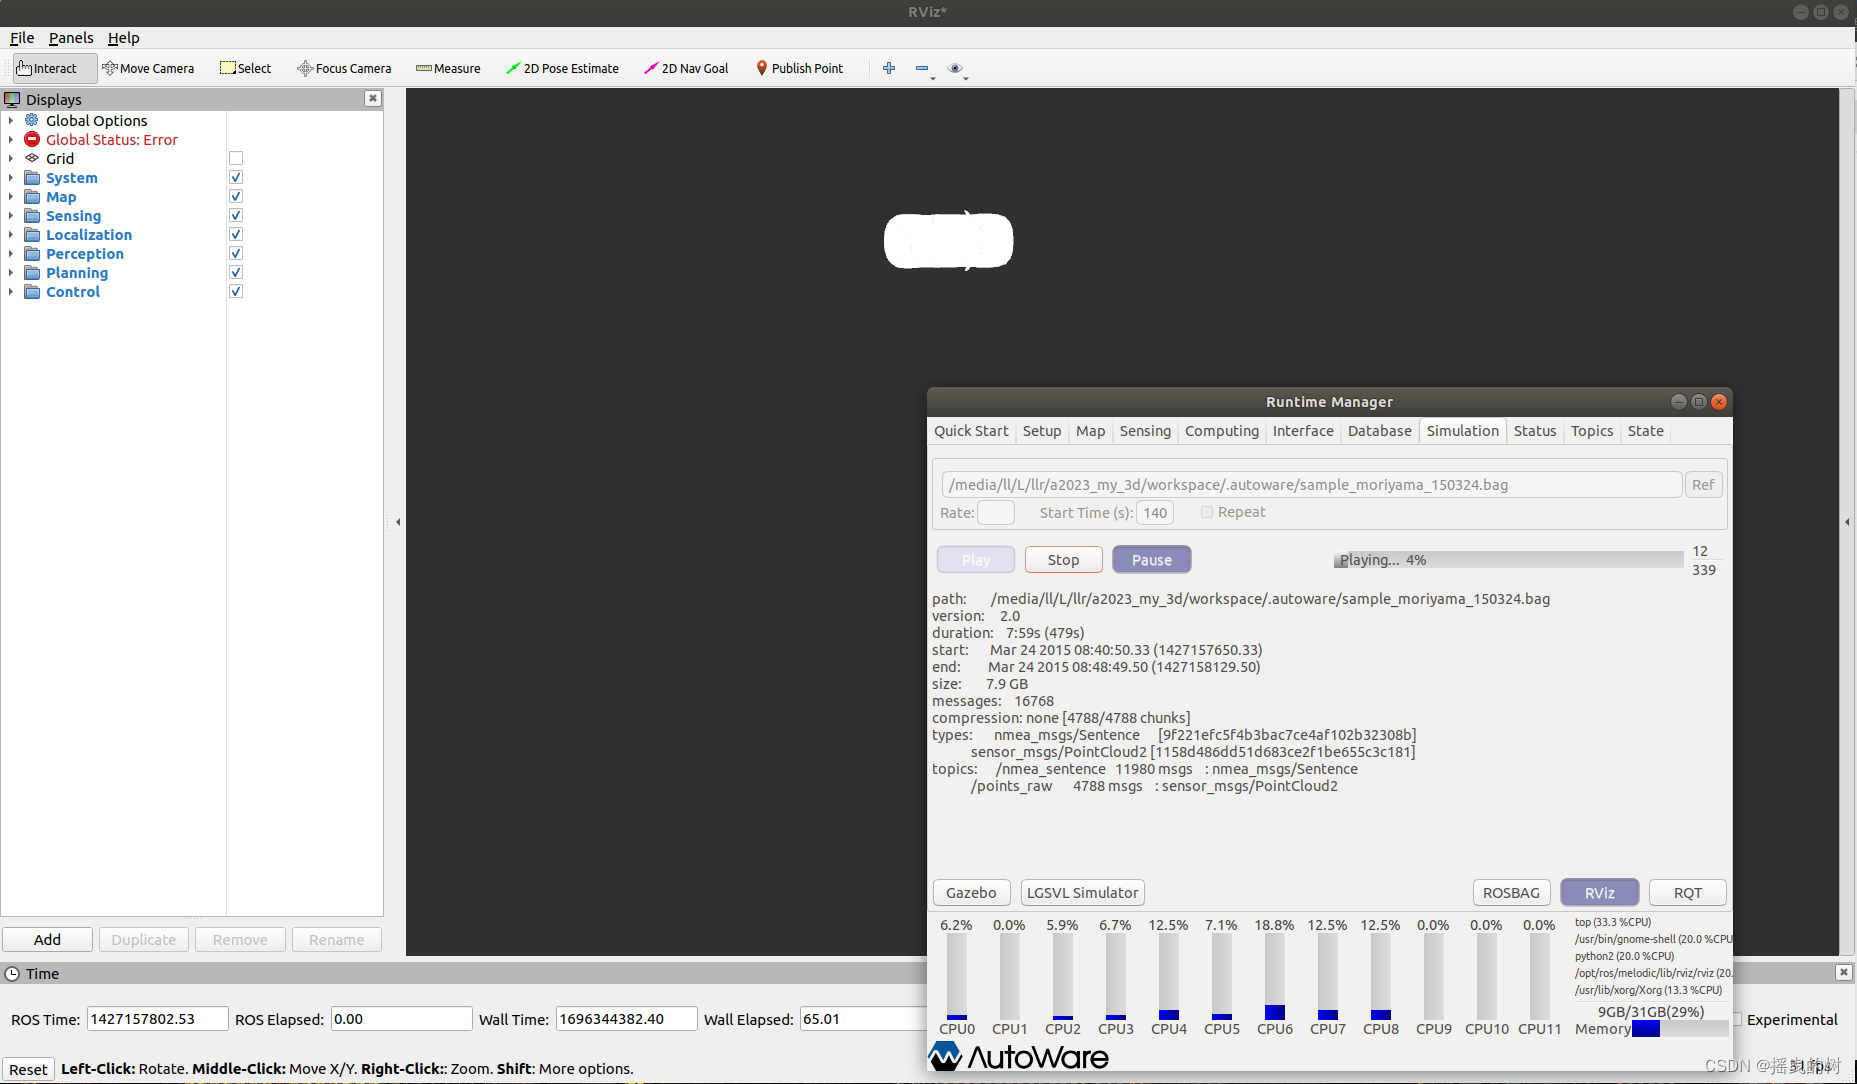
Task: Select the Focus Camera tool
Action: coord(344,67)
